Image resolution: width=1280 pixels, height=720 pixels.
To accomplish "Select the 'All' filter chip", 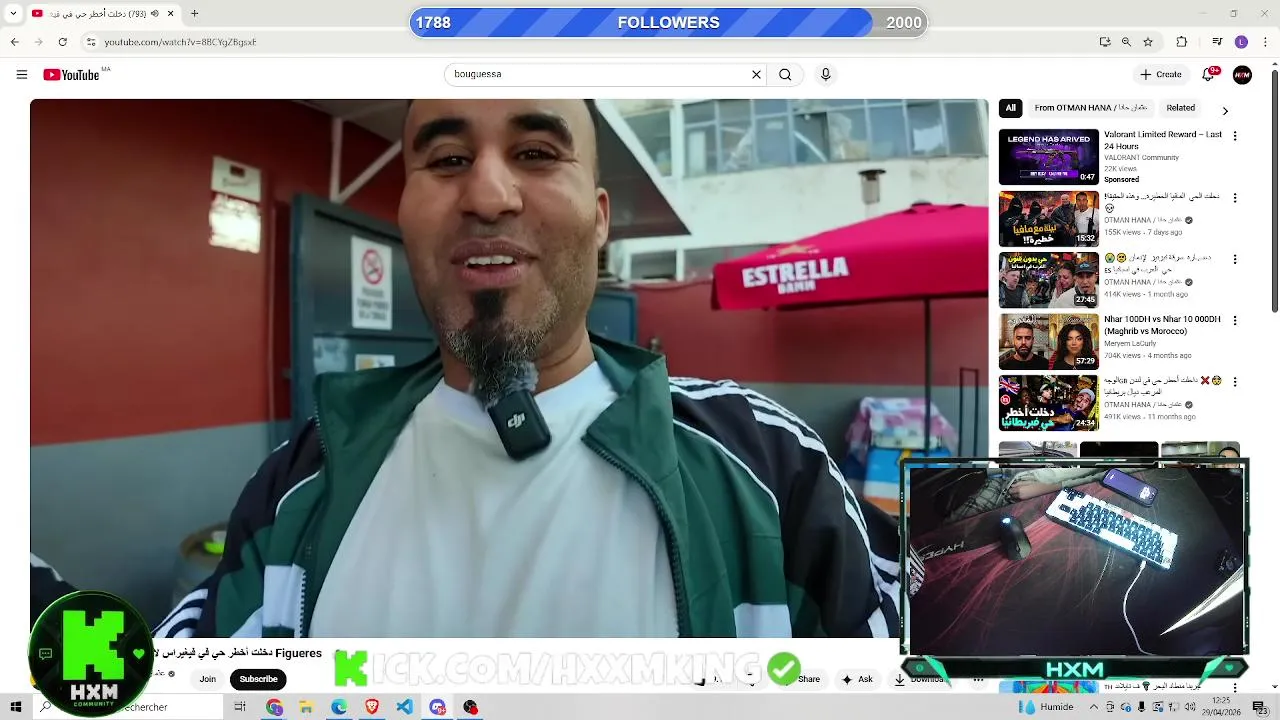I will (x=1010, y=108).
